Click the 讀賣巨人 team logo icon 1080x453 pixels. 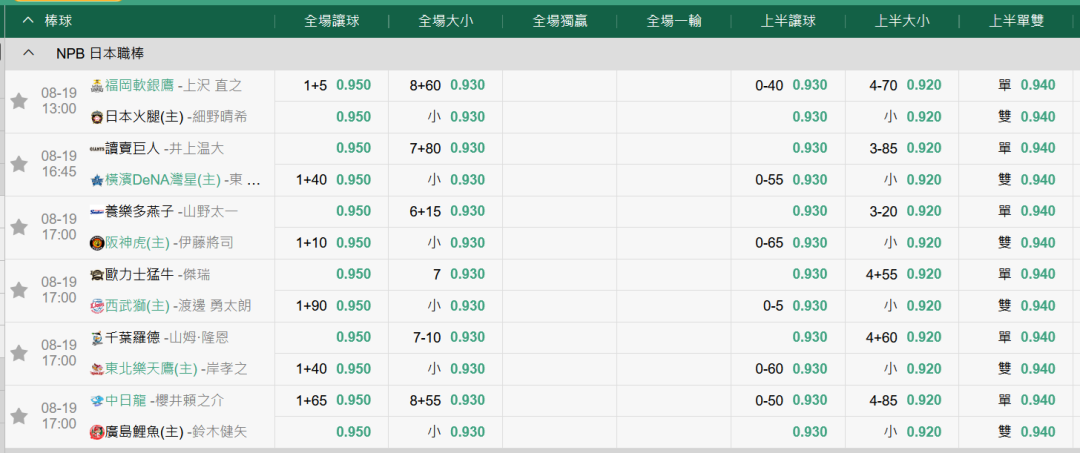click(97, 148)
